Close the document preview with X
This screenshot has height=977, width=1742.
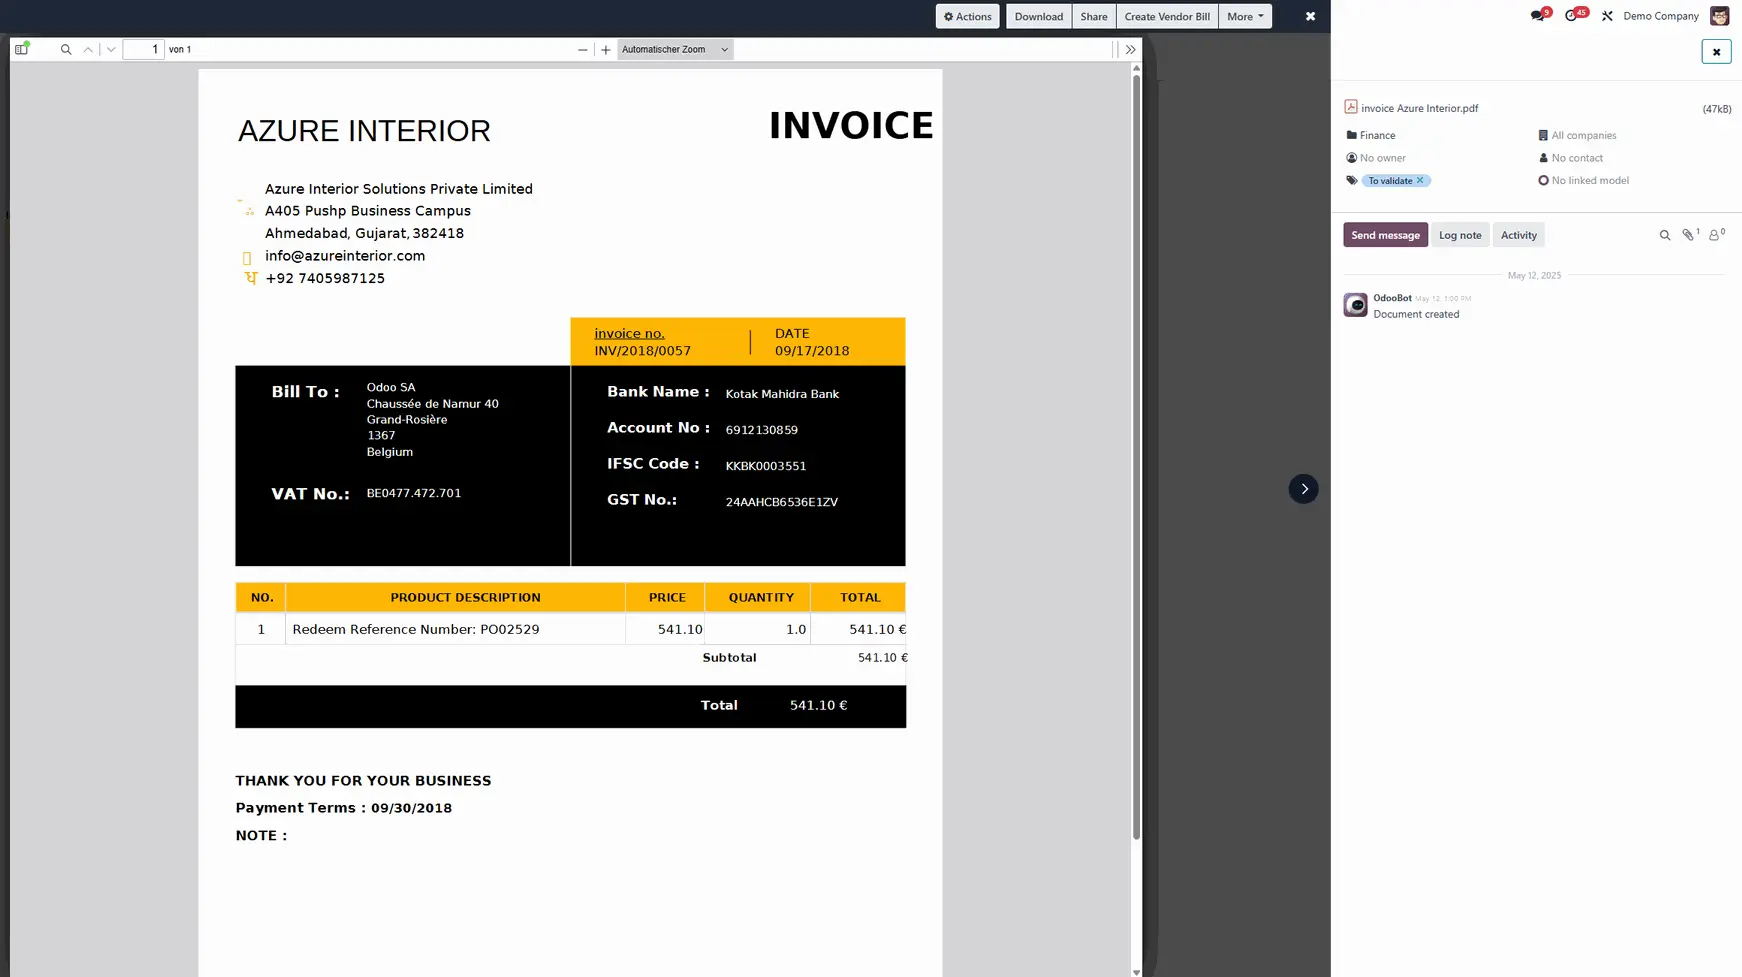click(x=1310, y=16)
